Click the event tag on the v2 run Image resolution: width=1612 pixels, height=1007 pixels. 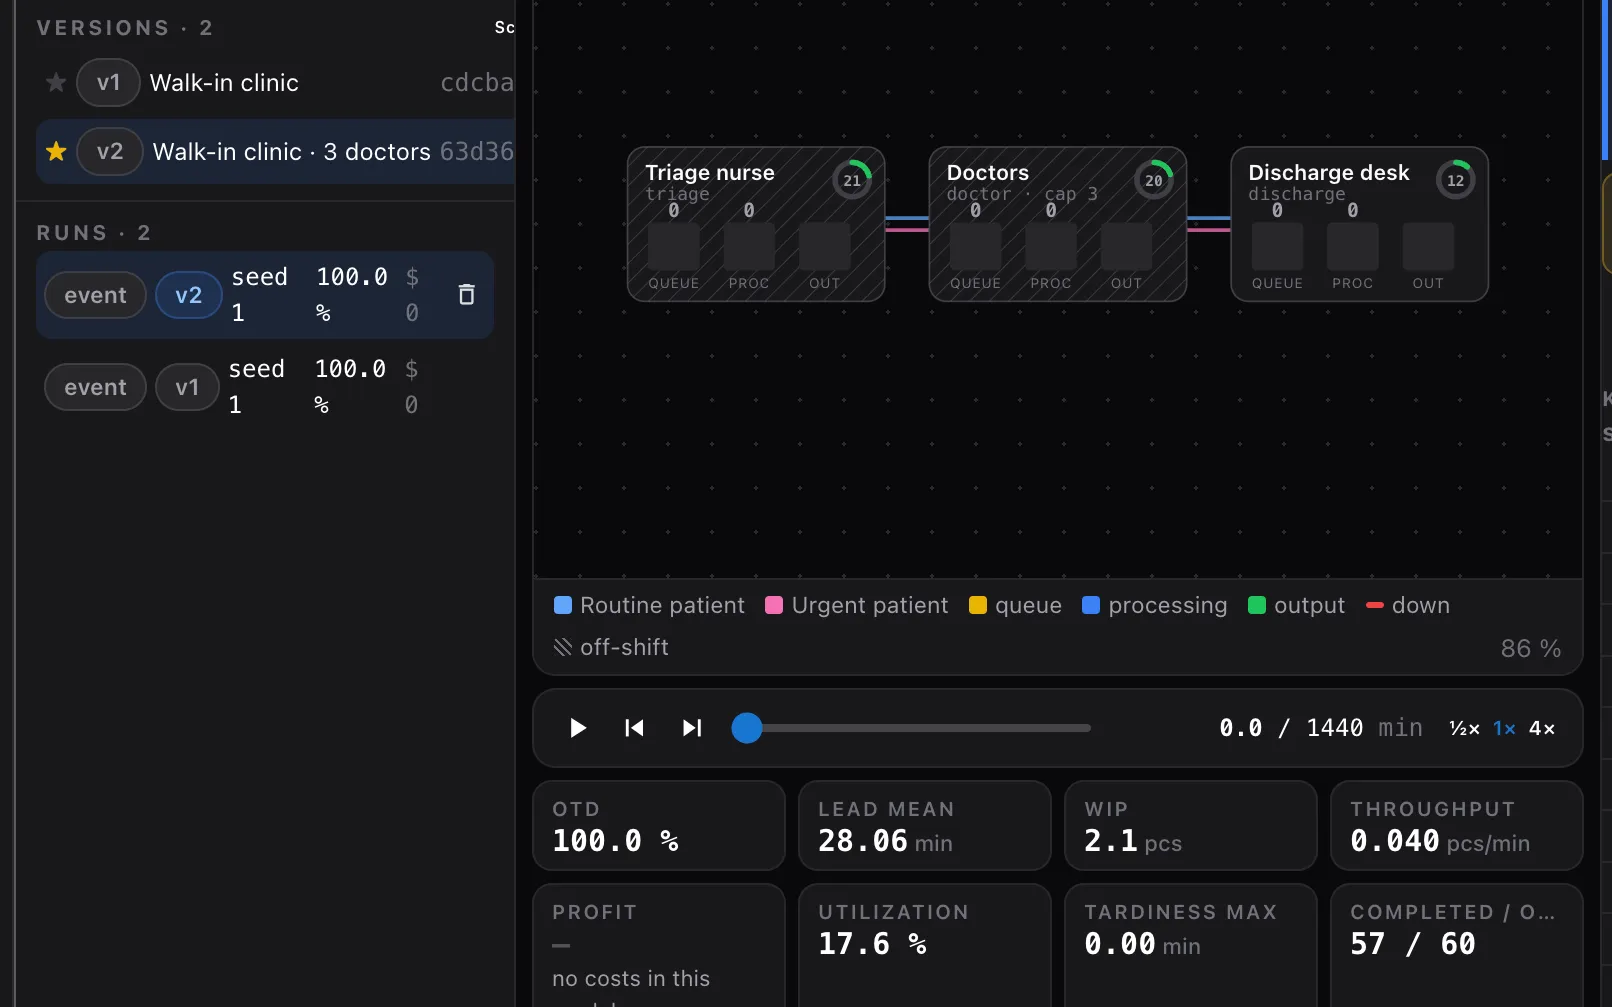(x=96, y=295)
